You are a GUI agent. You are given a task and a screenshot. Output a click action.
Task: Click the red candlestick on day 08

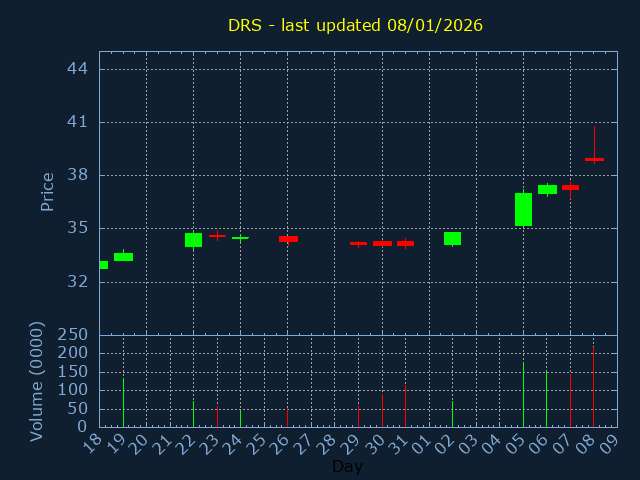pyautogui.click(x=594, y=159)
